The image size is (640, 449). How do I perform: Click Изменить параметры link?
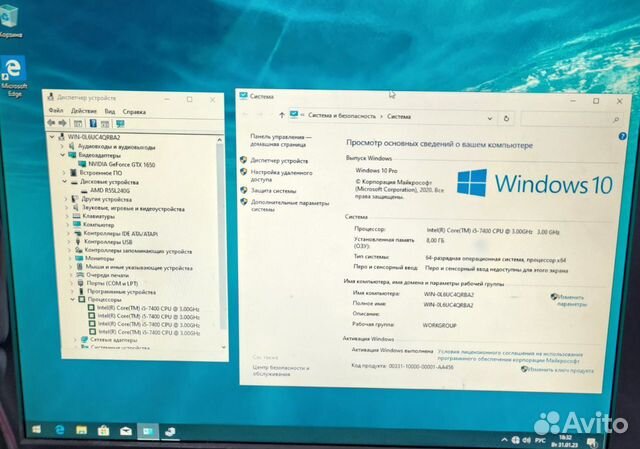pos(571,300)
